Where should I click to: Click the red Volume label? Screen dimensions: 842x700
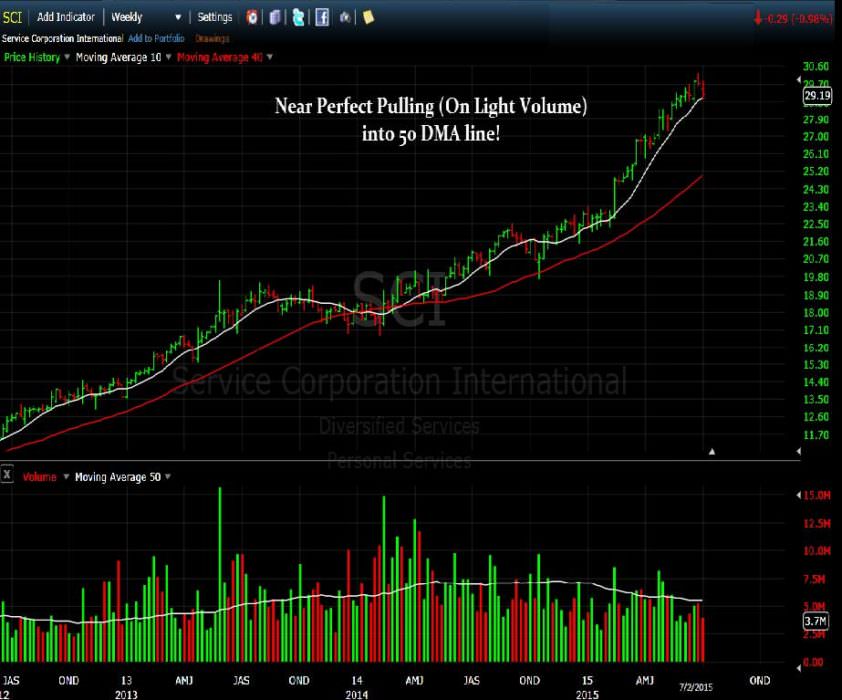[39, 477]
